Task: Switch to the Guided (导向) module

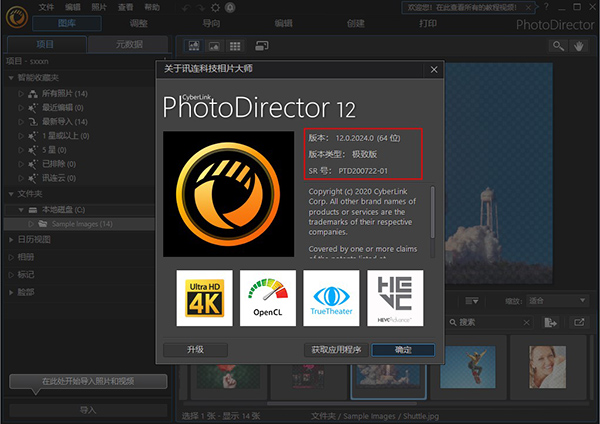Action: pyautogui.click(x=211, y=23)
